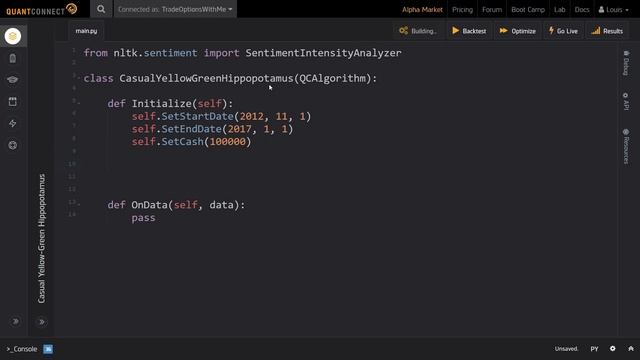Click on class name CasualYellowGreenHippopotamus
The height and width of the screenshot is (360, 640).
[x=206, y=78]
